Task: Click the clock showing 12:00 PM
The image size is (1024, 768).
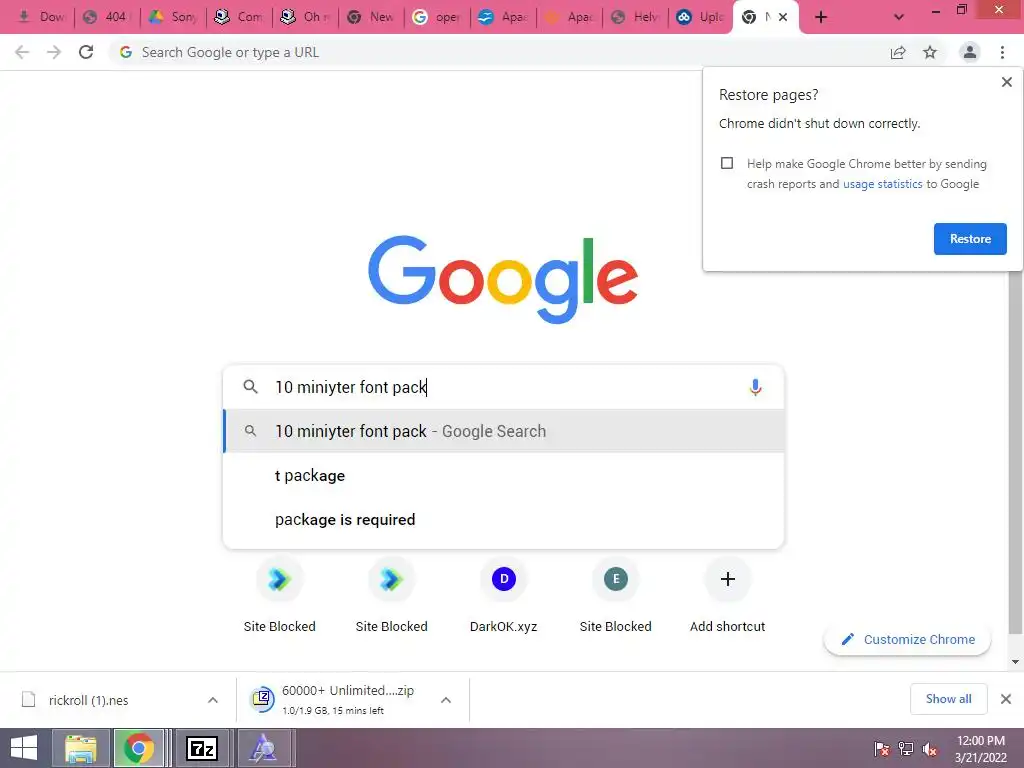Action: tap(980, 741)
